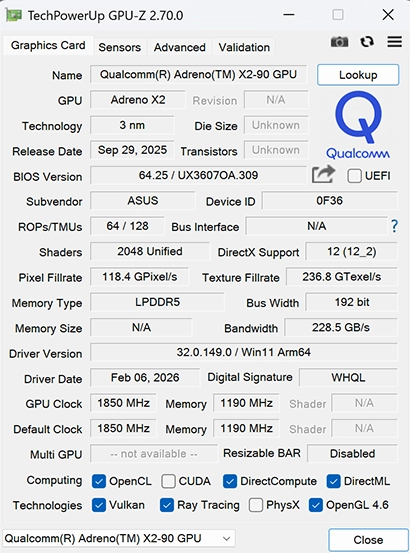Viewport: 410px width, 553px height.
Task: Click the Bus Interface question mark
Action: tap(394, 226)
